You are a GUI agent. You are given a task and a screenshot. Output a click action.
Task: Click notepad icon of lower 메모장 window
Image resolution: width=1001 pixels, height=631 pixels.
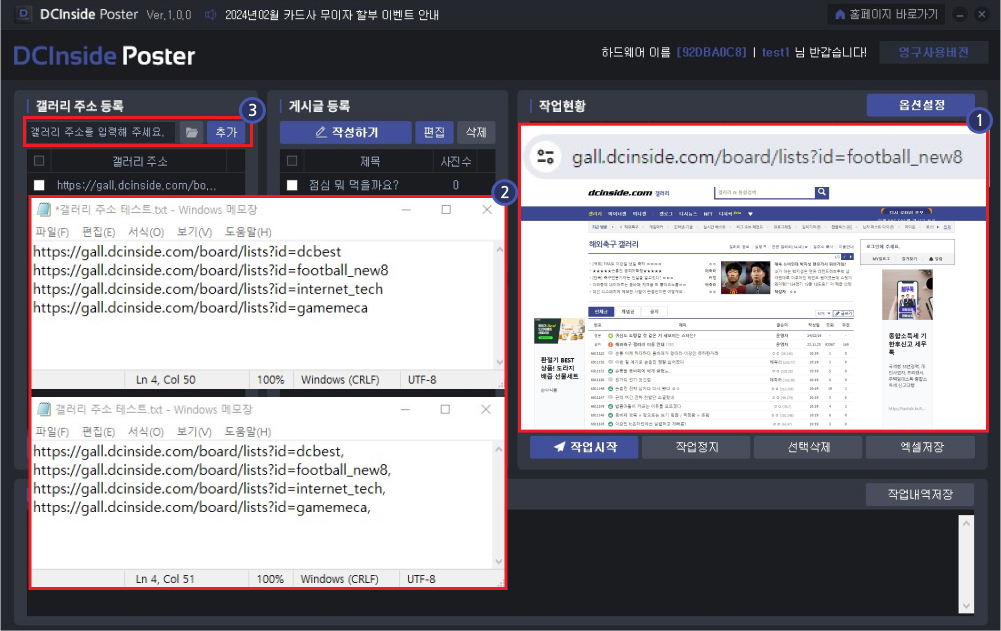click(x=43, y=409)
